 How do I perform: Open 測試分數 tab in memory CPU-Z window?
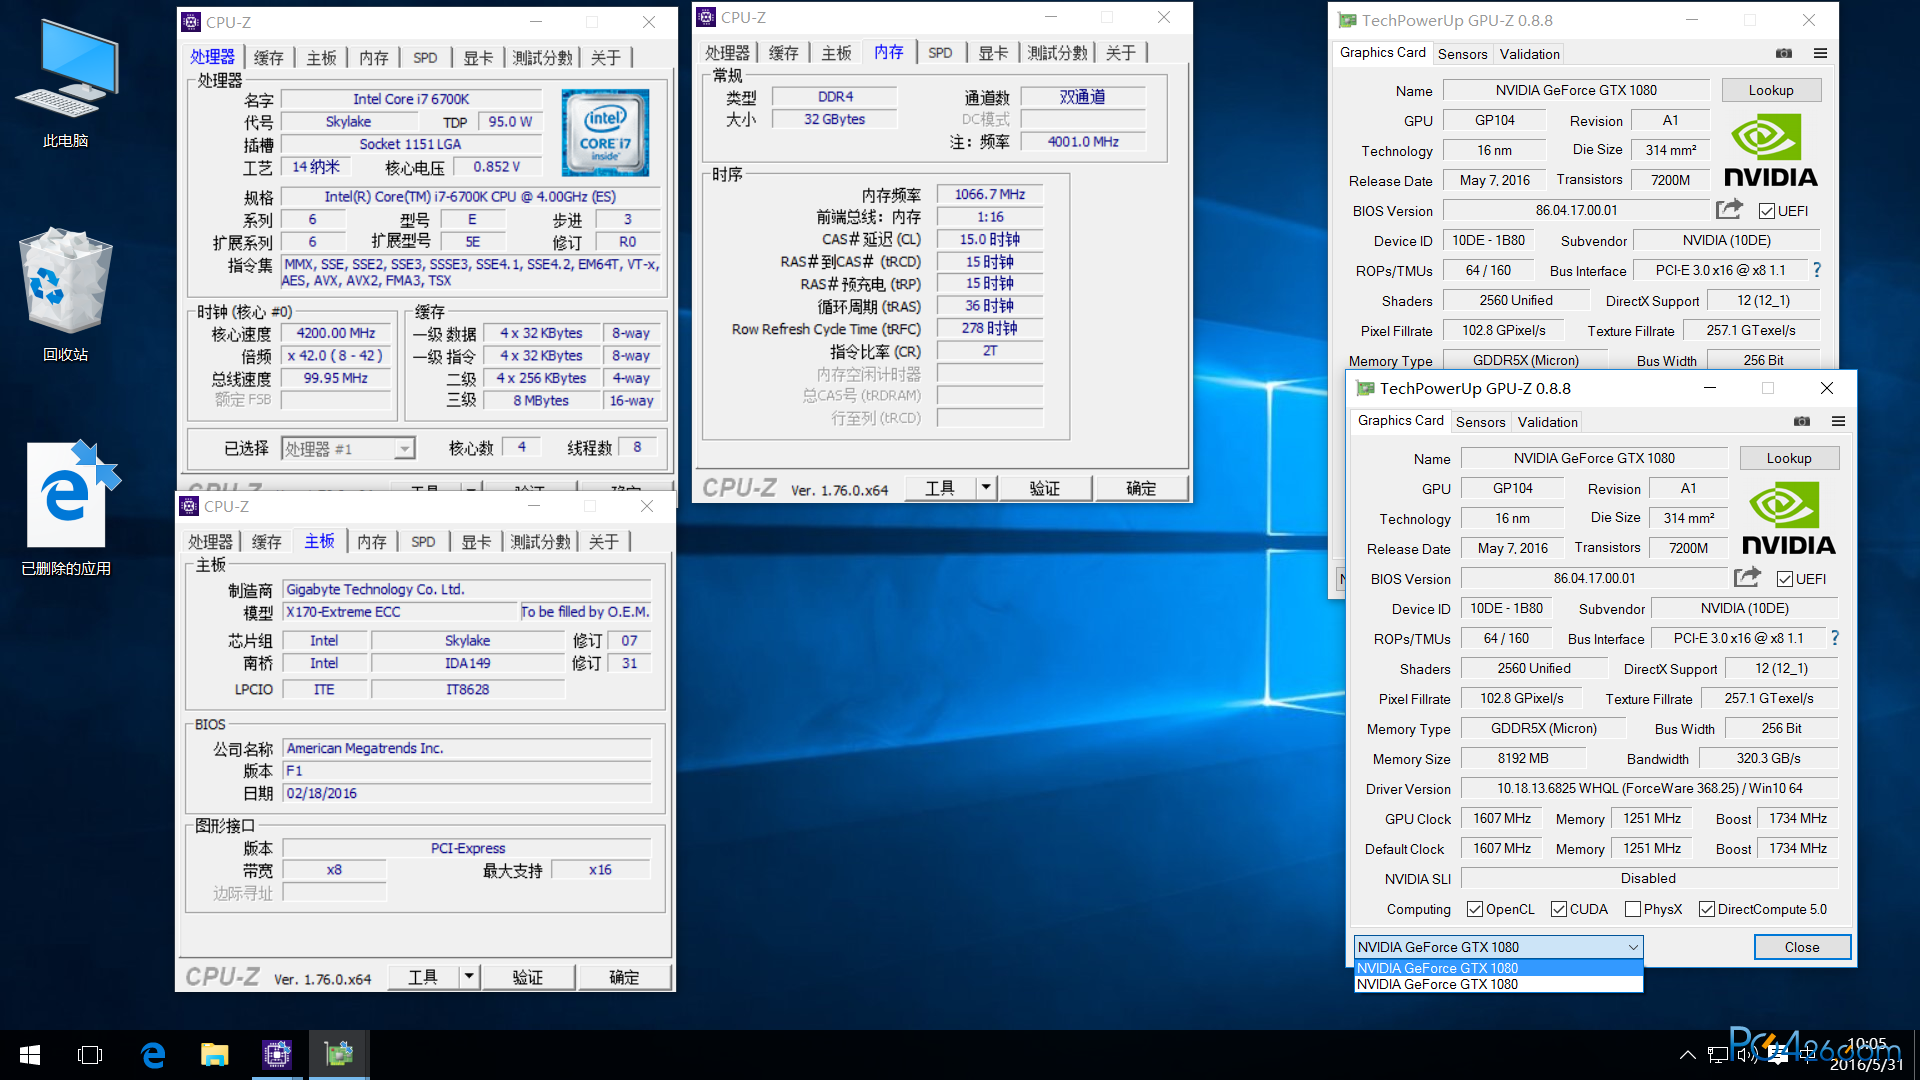click(1057, 53)
